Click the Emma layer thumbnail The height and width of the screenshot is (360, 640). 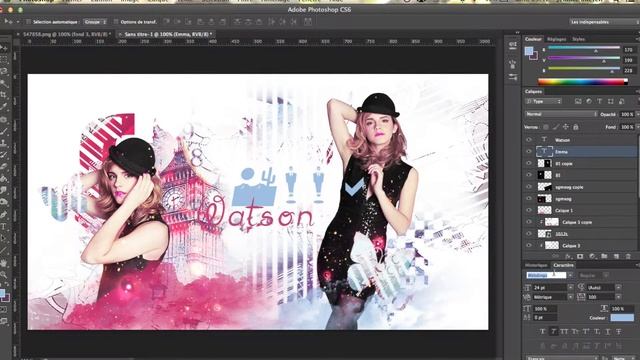pyautogui.click(x=544, y=151)
